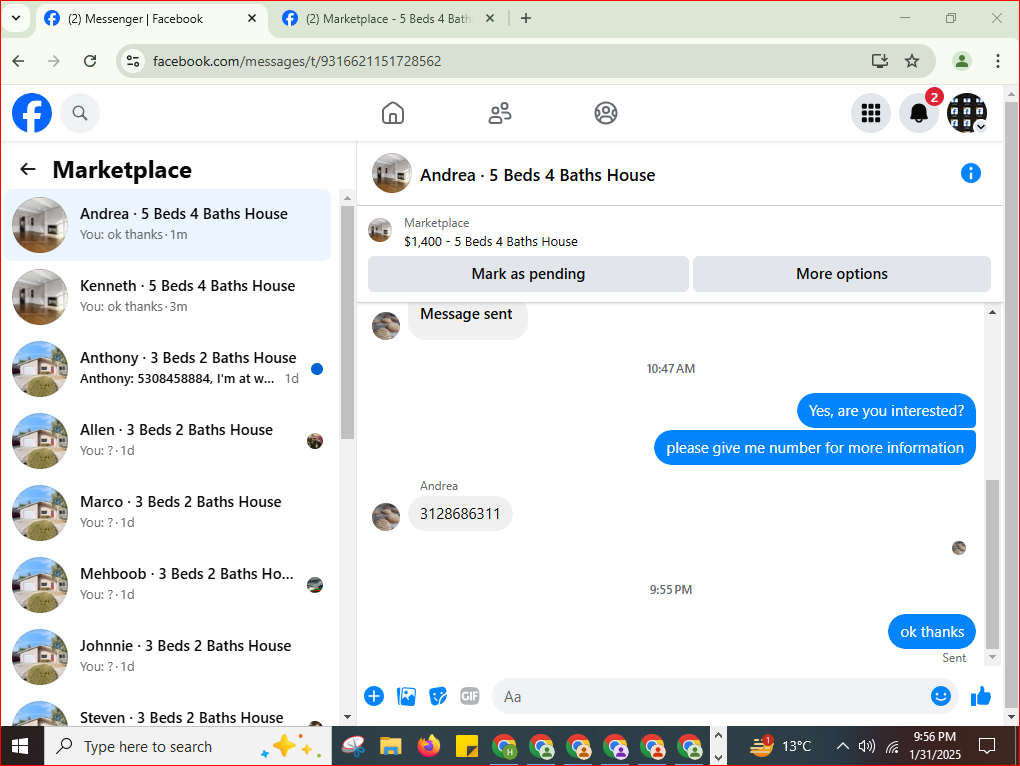The image size is (1020, 766).
Task: Close the Messenger | Facebook tab
Action: coord(252,19)
